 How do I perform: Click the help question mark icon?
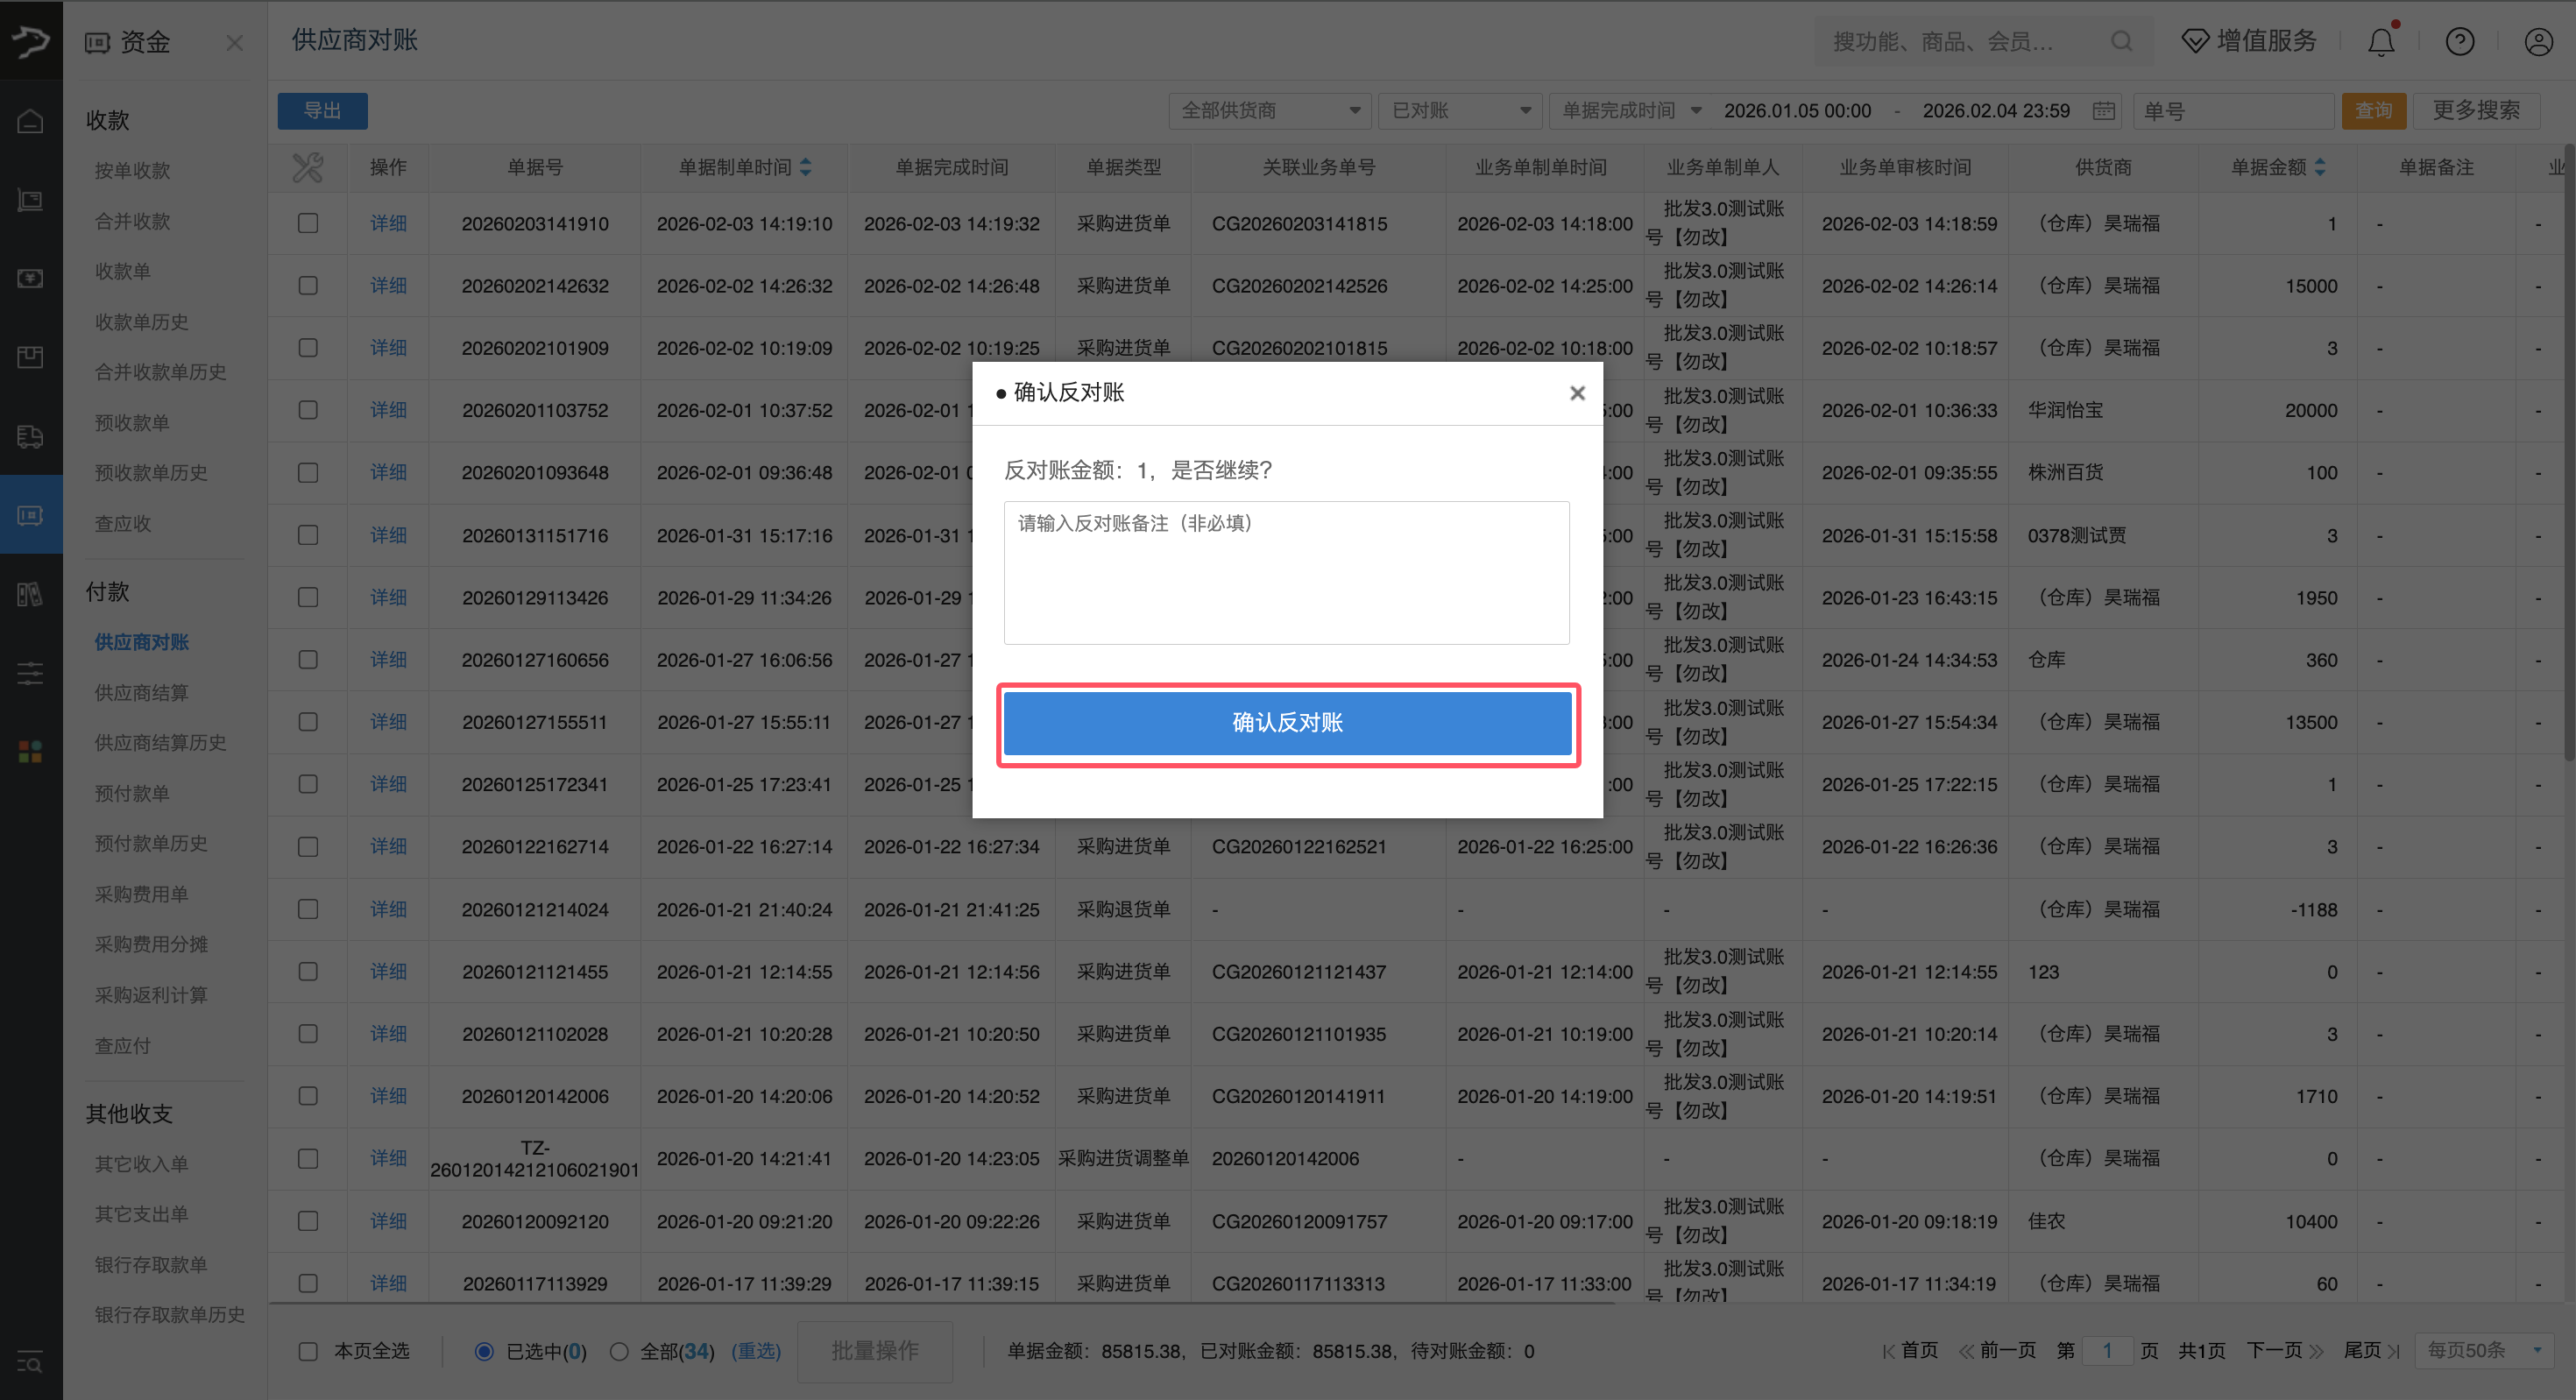pos(2460,41)
